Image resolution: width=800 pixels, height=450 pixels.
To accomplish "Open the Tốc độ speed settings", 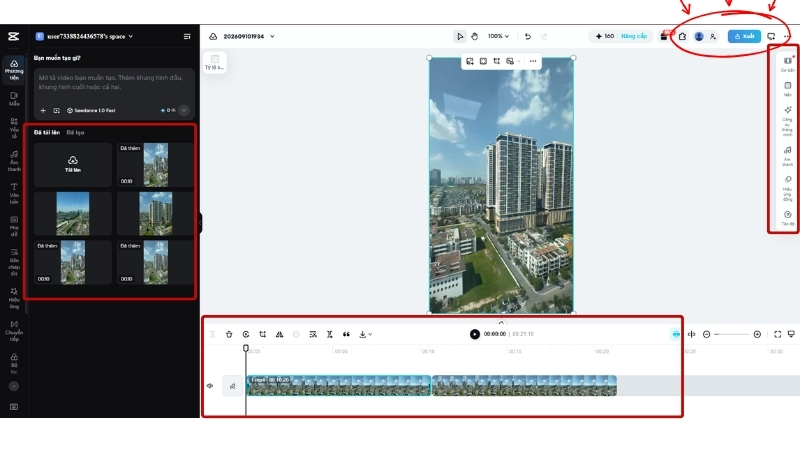I will tap(787, 218).
